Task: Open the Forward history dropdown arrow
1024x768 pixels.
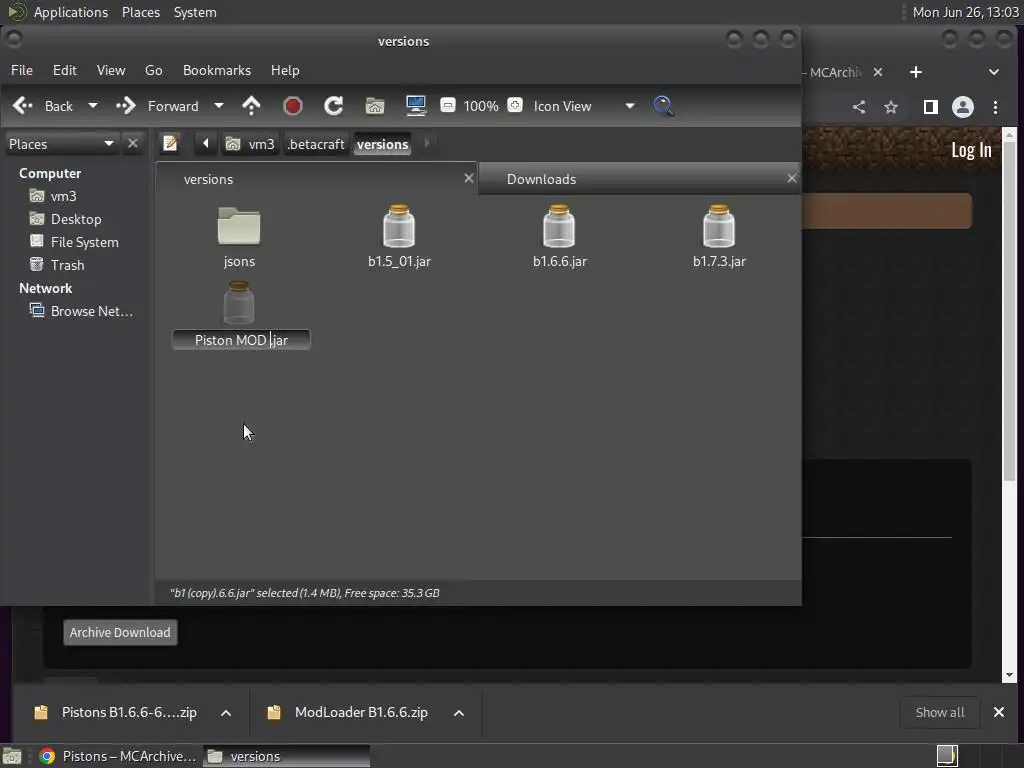Action: click(219, 106)
